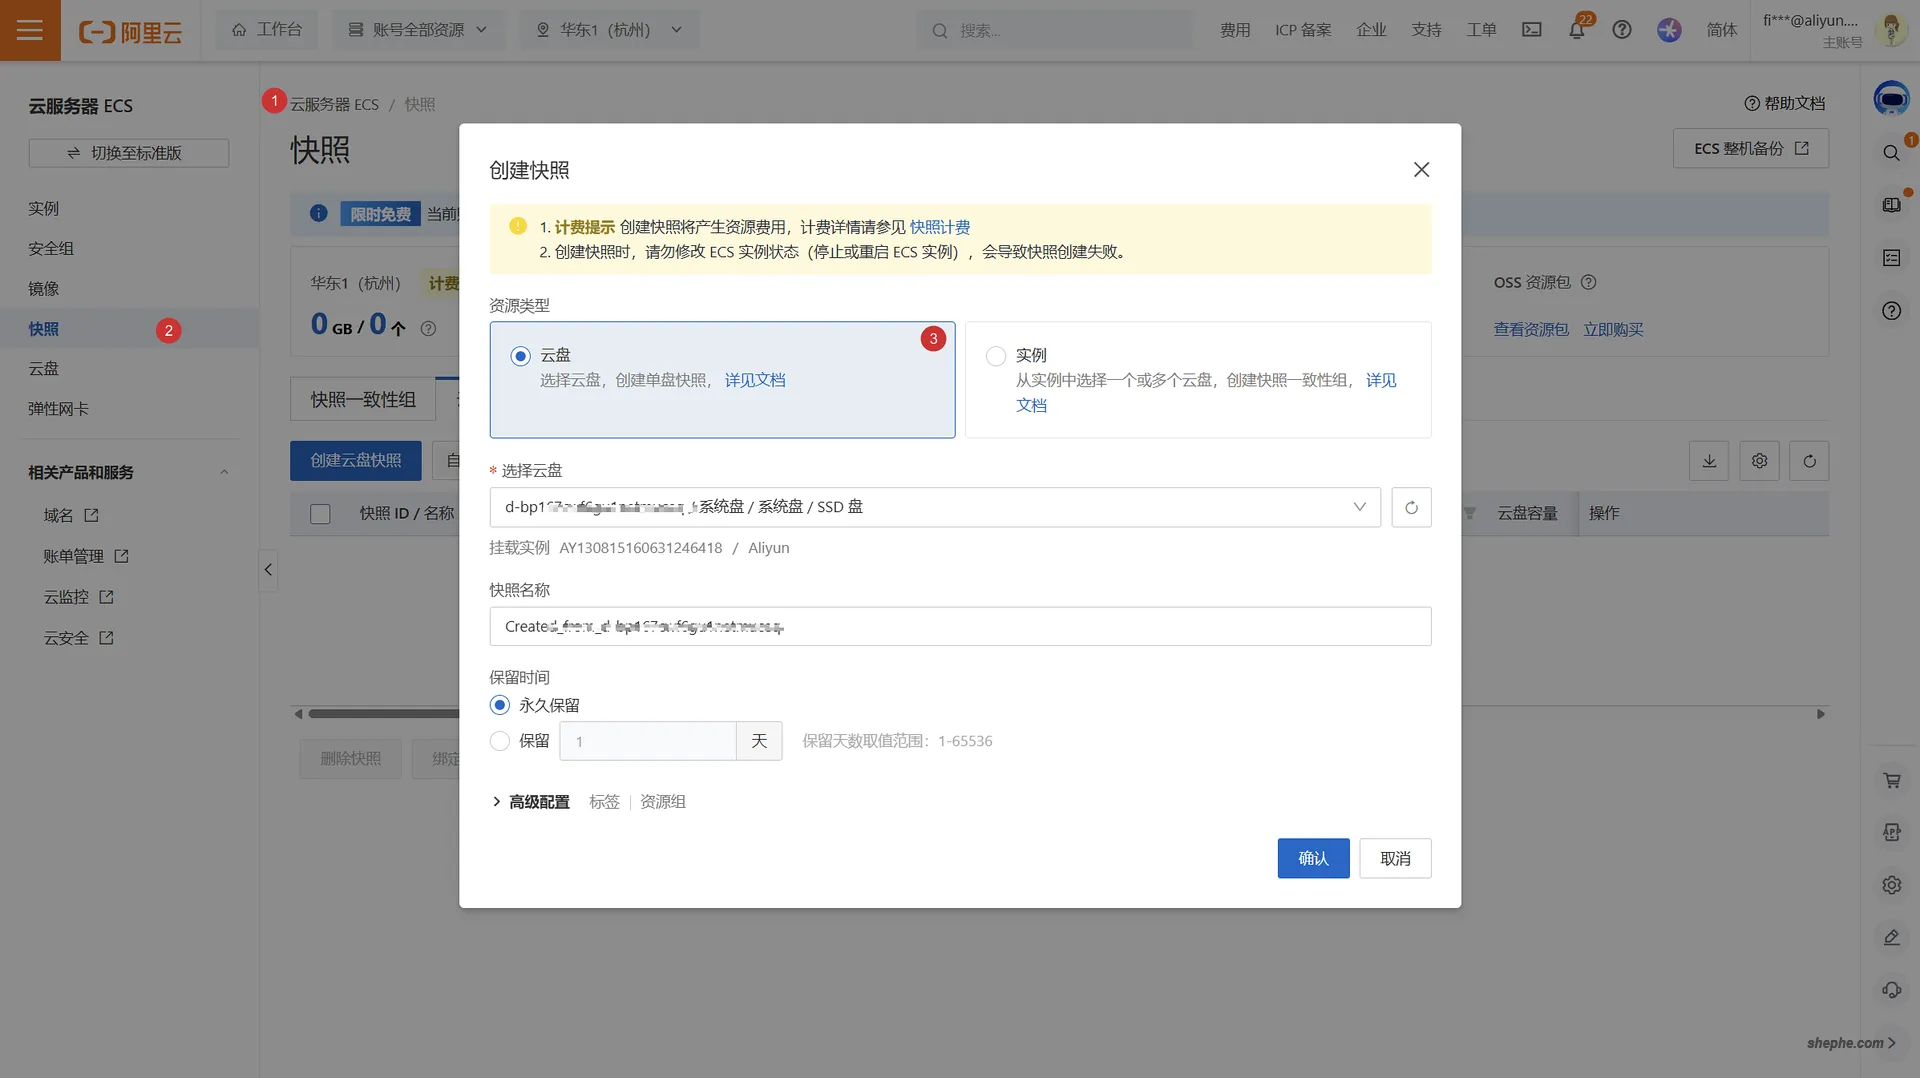Tick the checkbox in the snapshot table header
The width and height of the screenshot is (1920, 1078).
[320, 514]
